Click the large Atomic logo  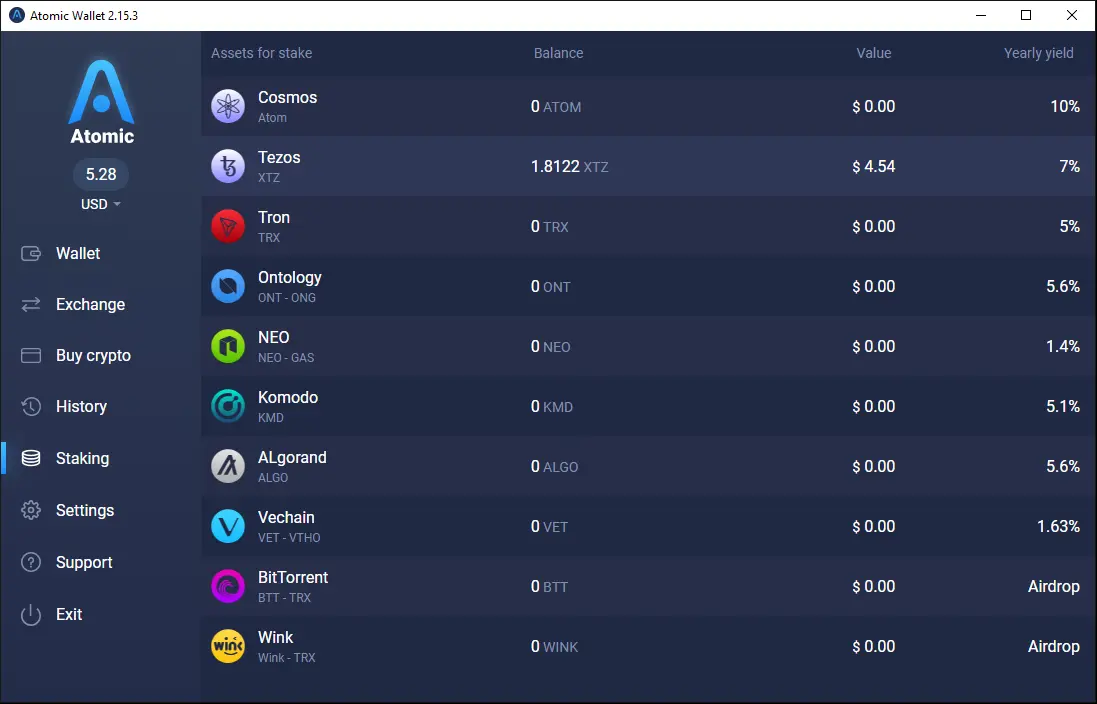point(101,92)
